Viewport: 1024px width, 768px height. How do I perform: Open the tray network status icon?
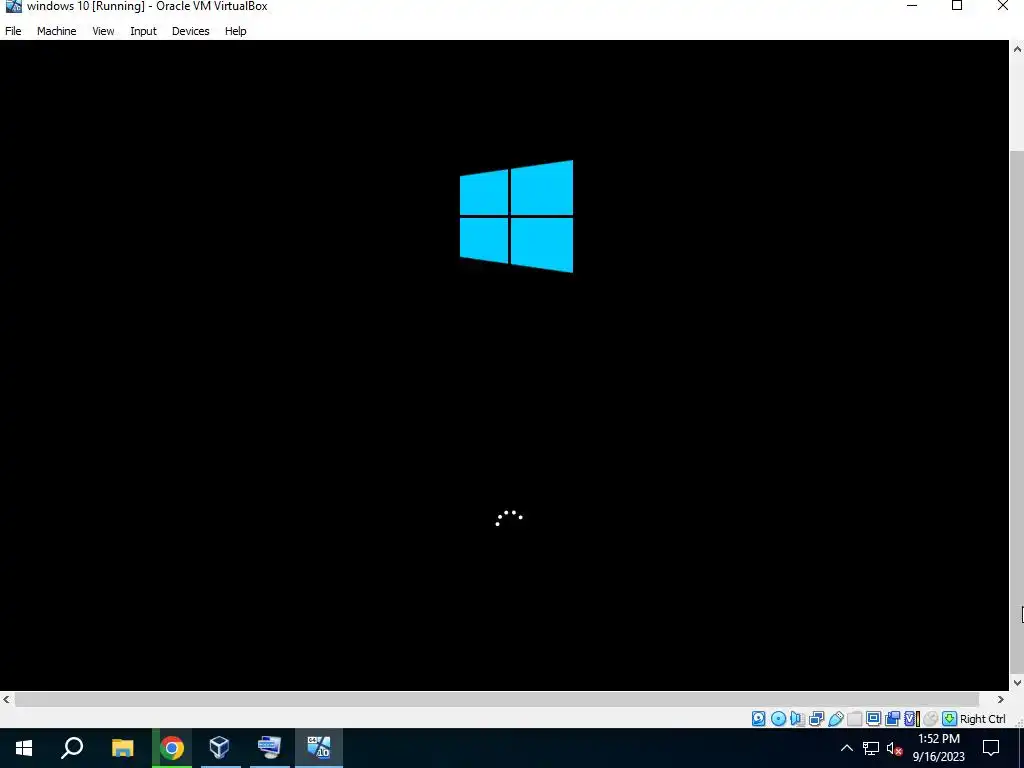871,748
